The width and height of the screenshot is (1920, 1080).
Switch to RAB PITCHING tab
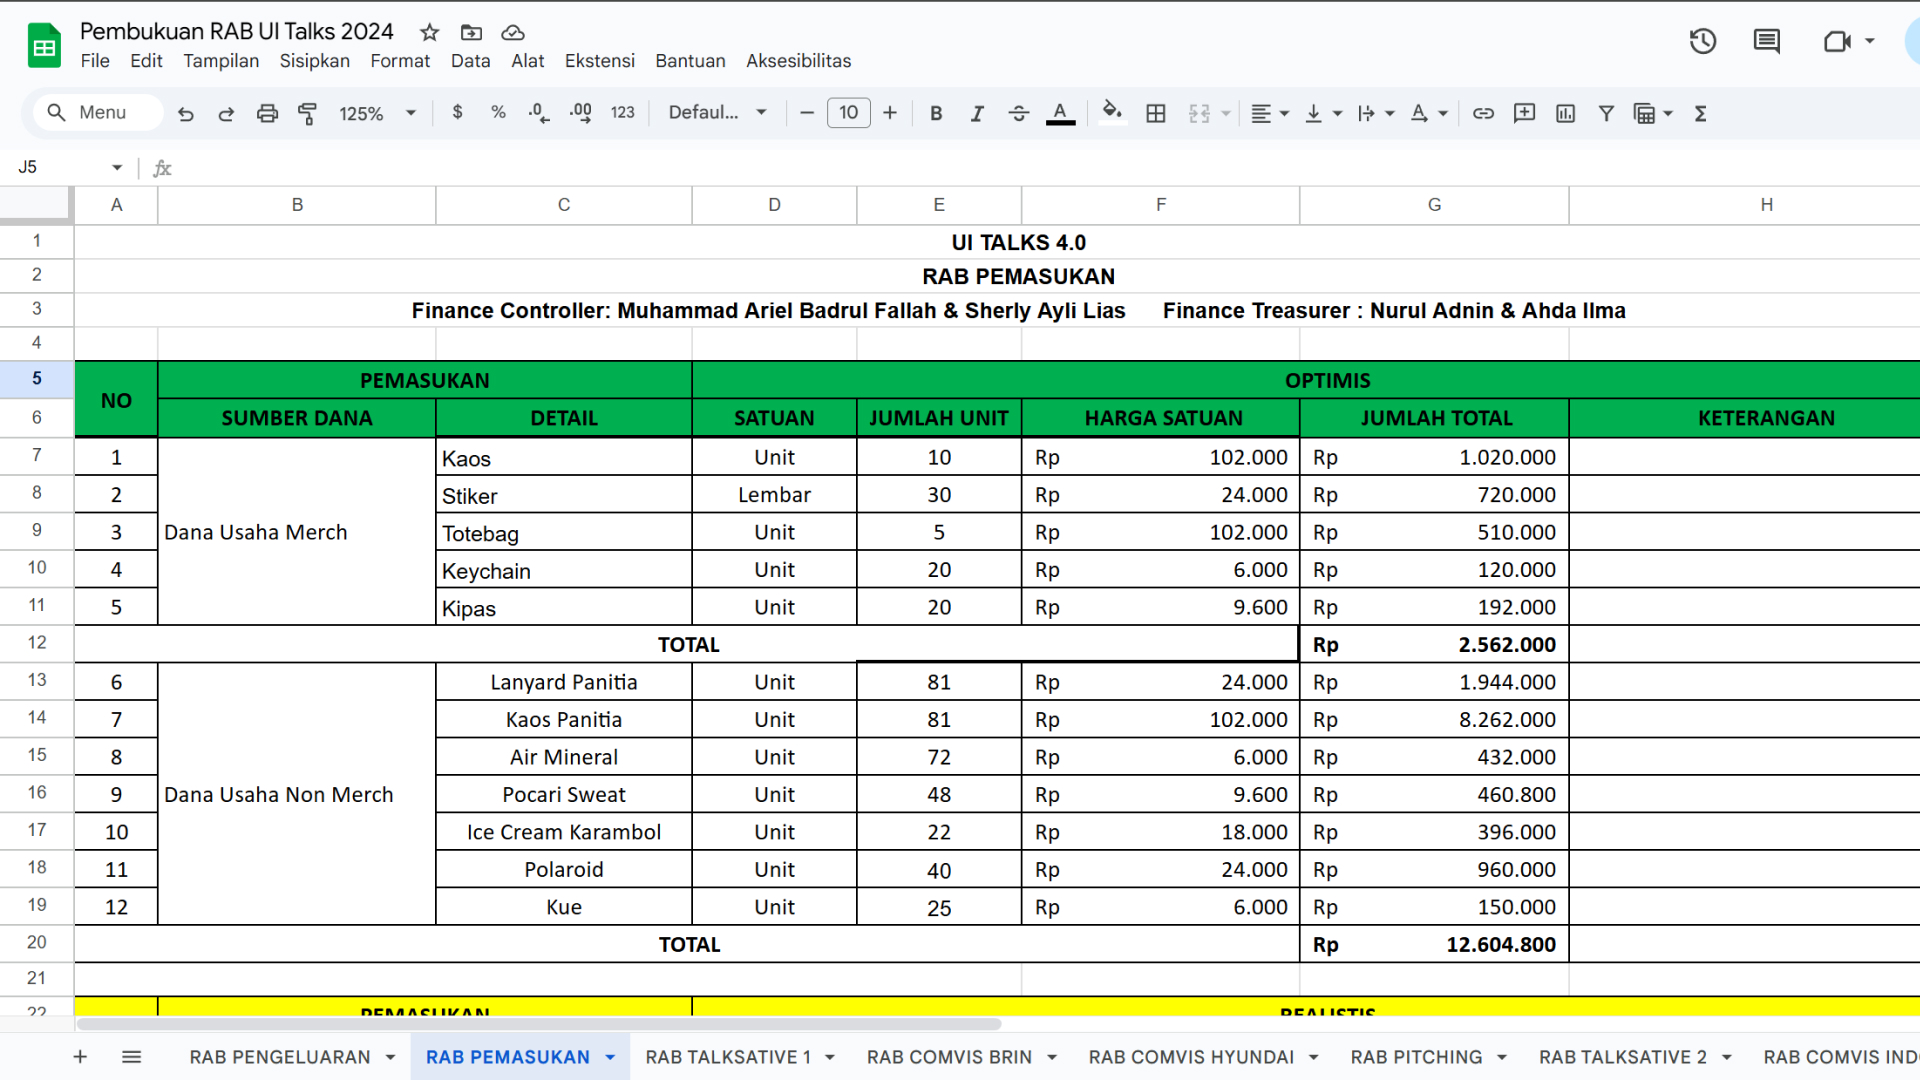tap(1416, 1057)
